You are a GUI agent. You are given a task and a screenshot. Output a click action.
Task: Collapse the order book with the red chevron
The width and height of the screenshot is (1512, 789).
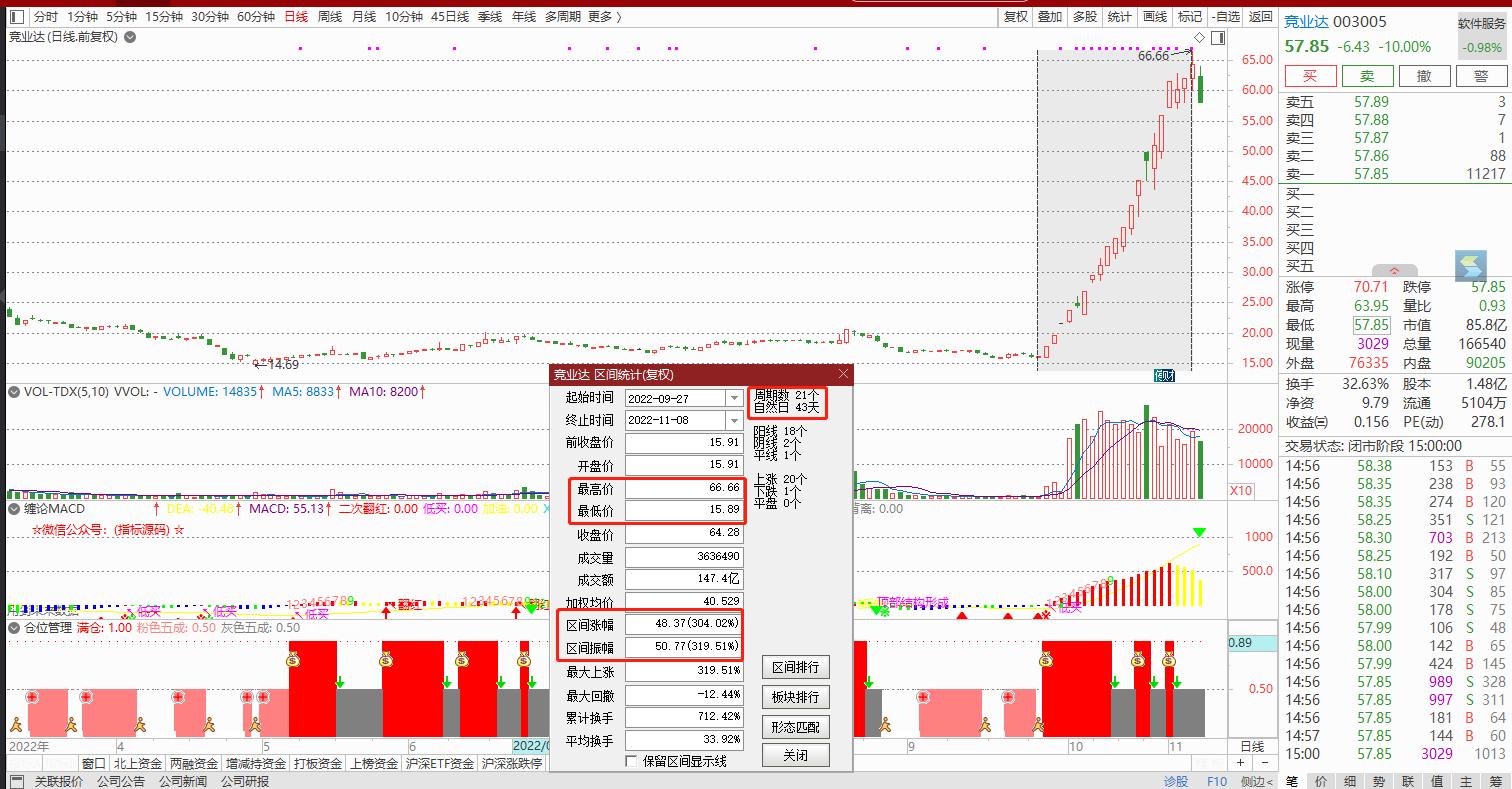(1394, 271)
